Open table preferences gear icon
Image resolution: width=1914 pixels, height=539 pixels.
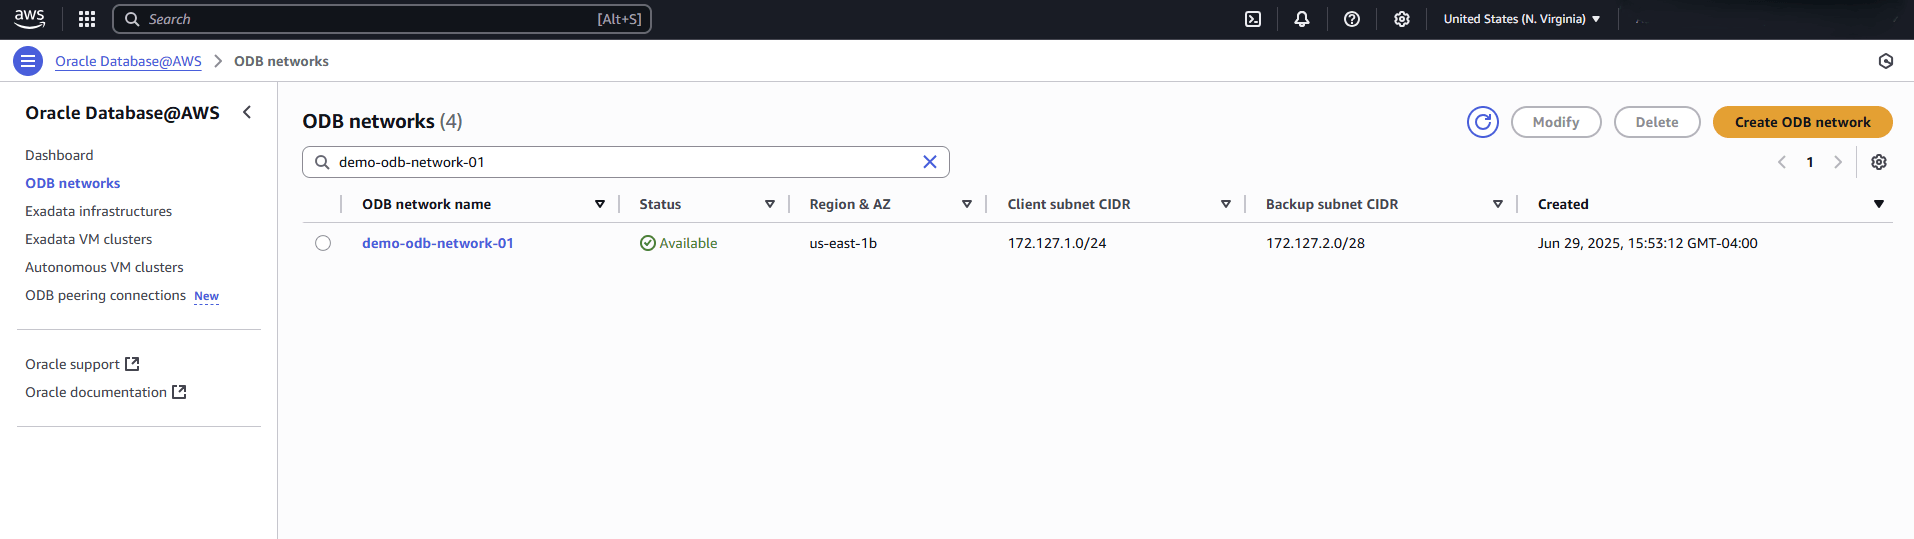pyautogui.click(x=1878, y=162)
